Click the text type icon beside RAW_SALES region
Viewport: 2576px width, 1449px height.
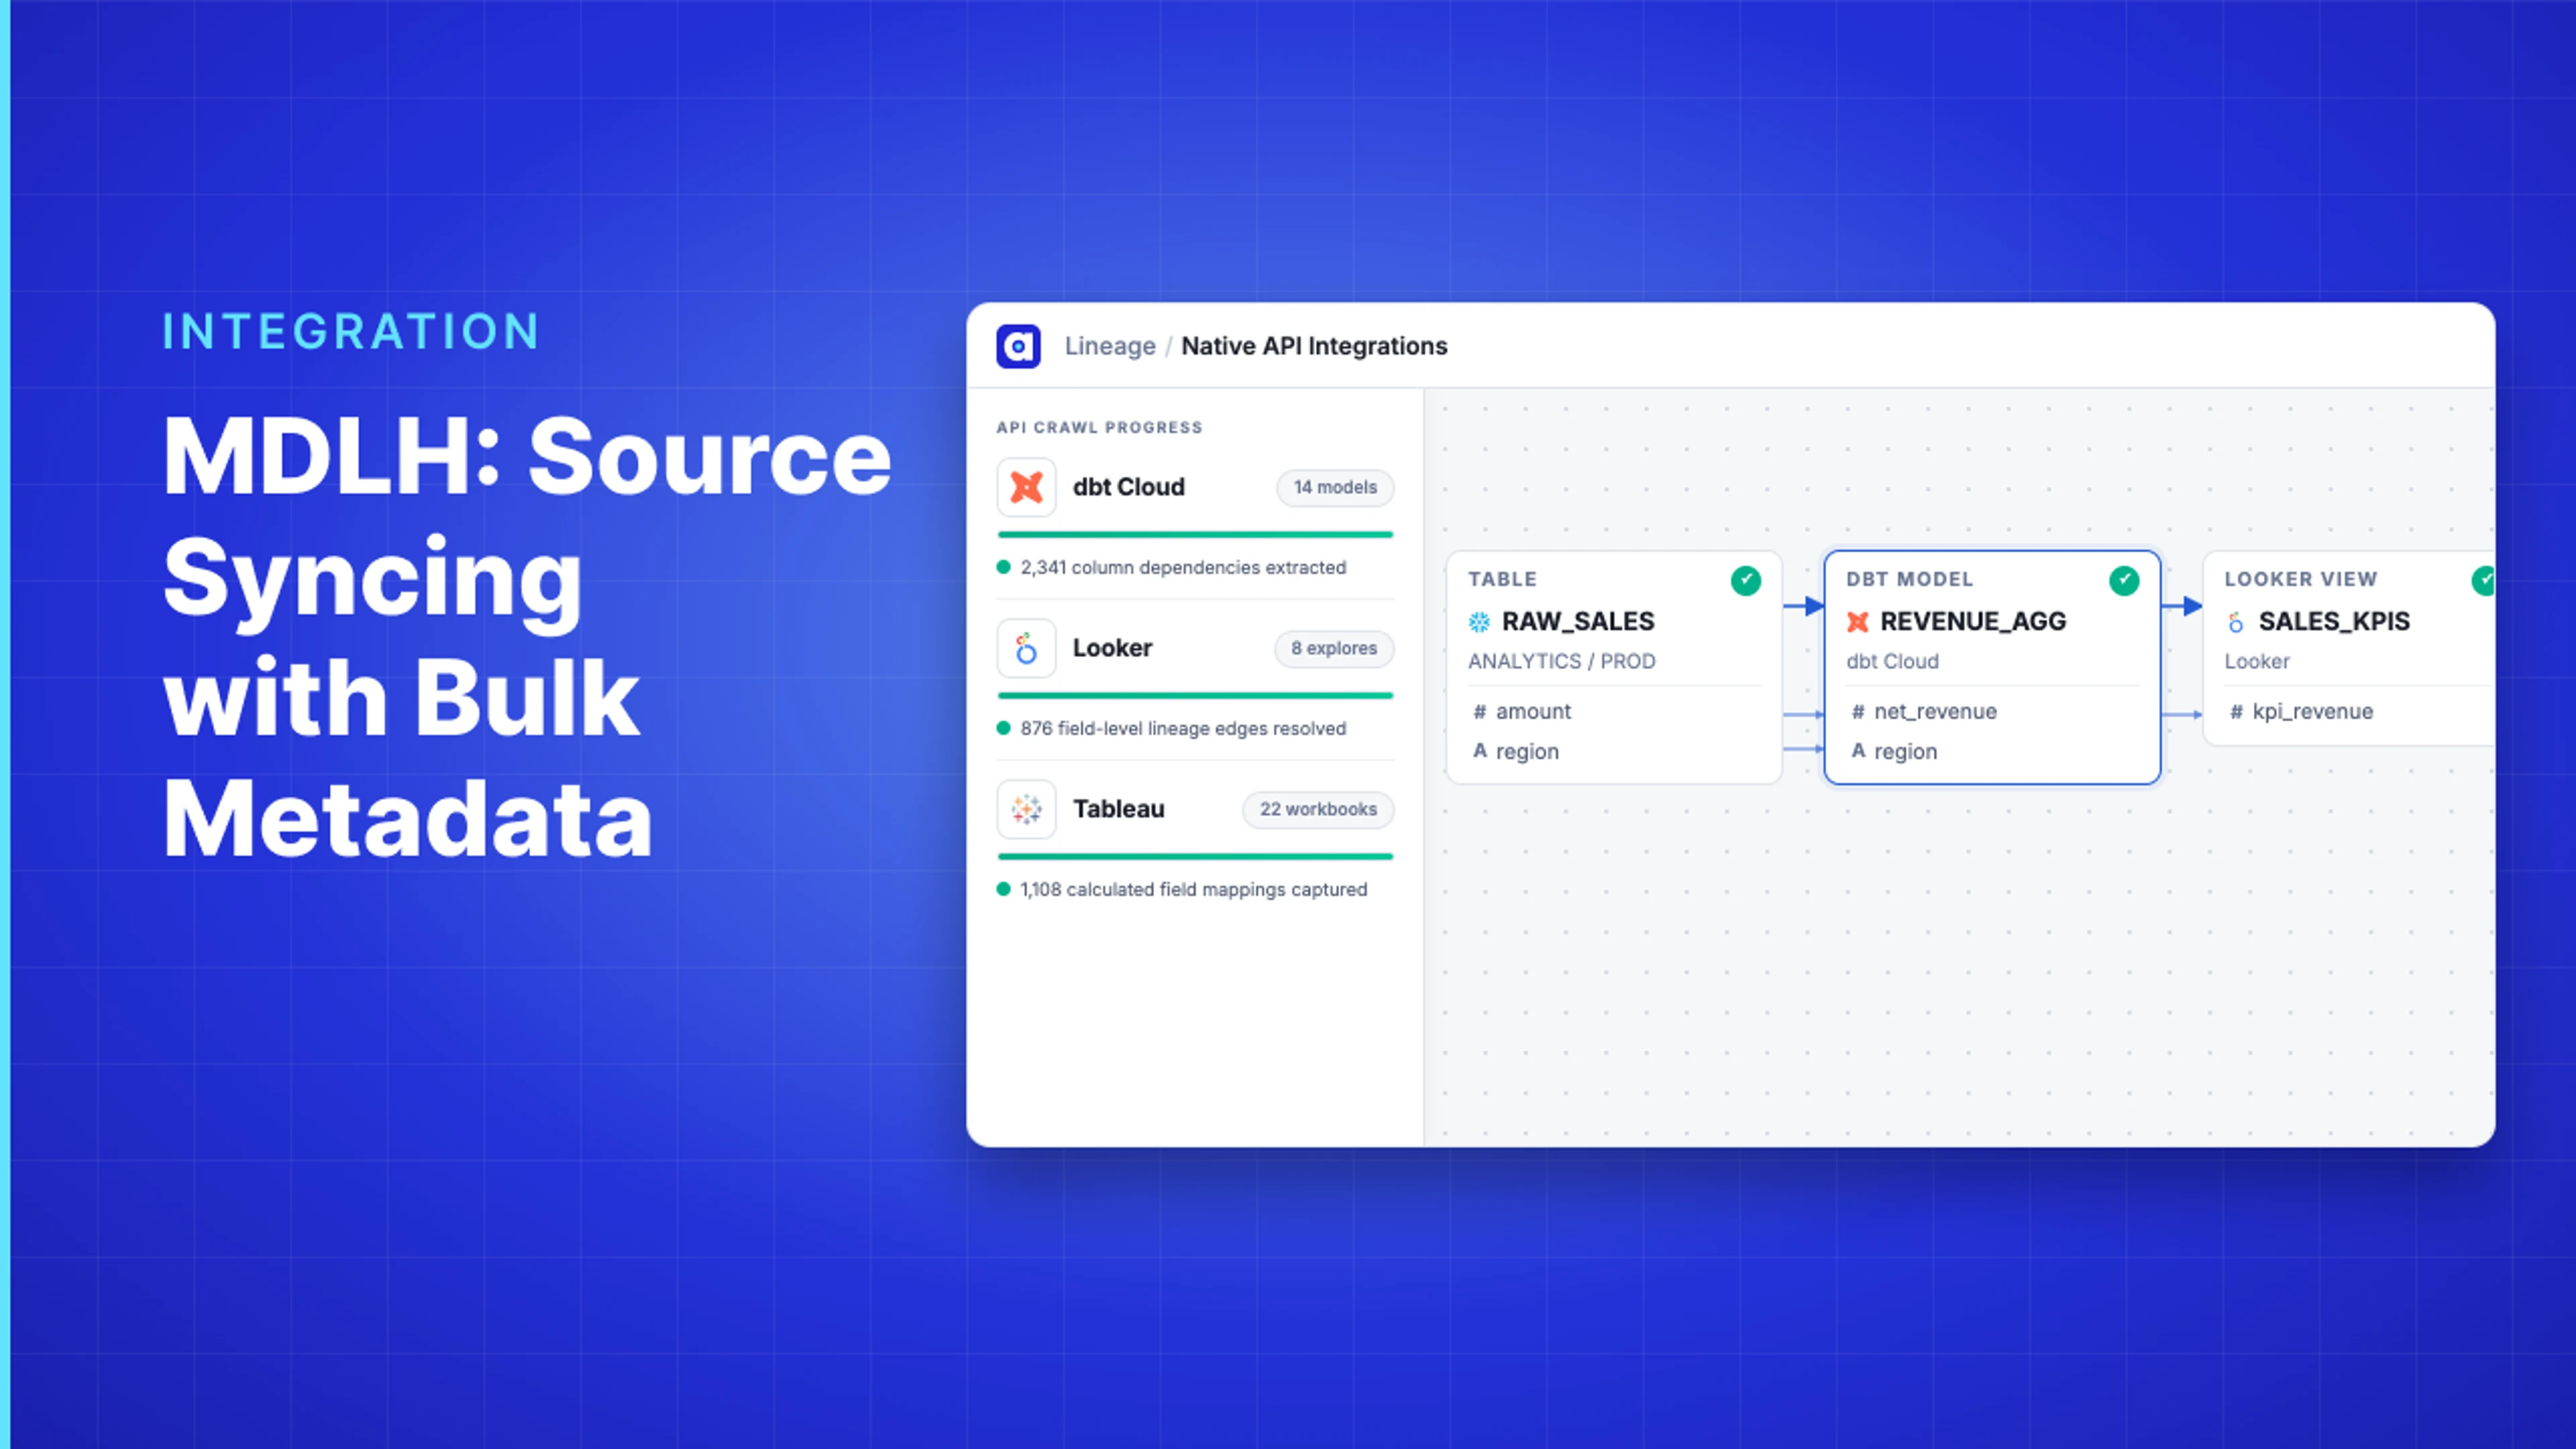(x=1480, y=750)
